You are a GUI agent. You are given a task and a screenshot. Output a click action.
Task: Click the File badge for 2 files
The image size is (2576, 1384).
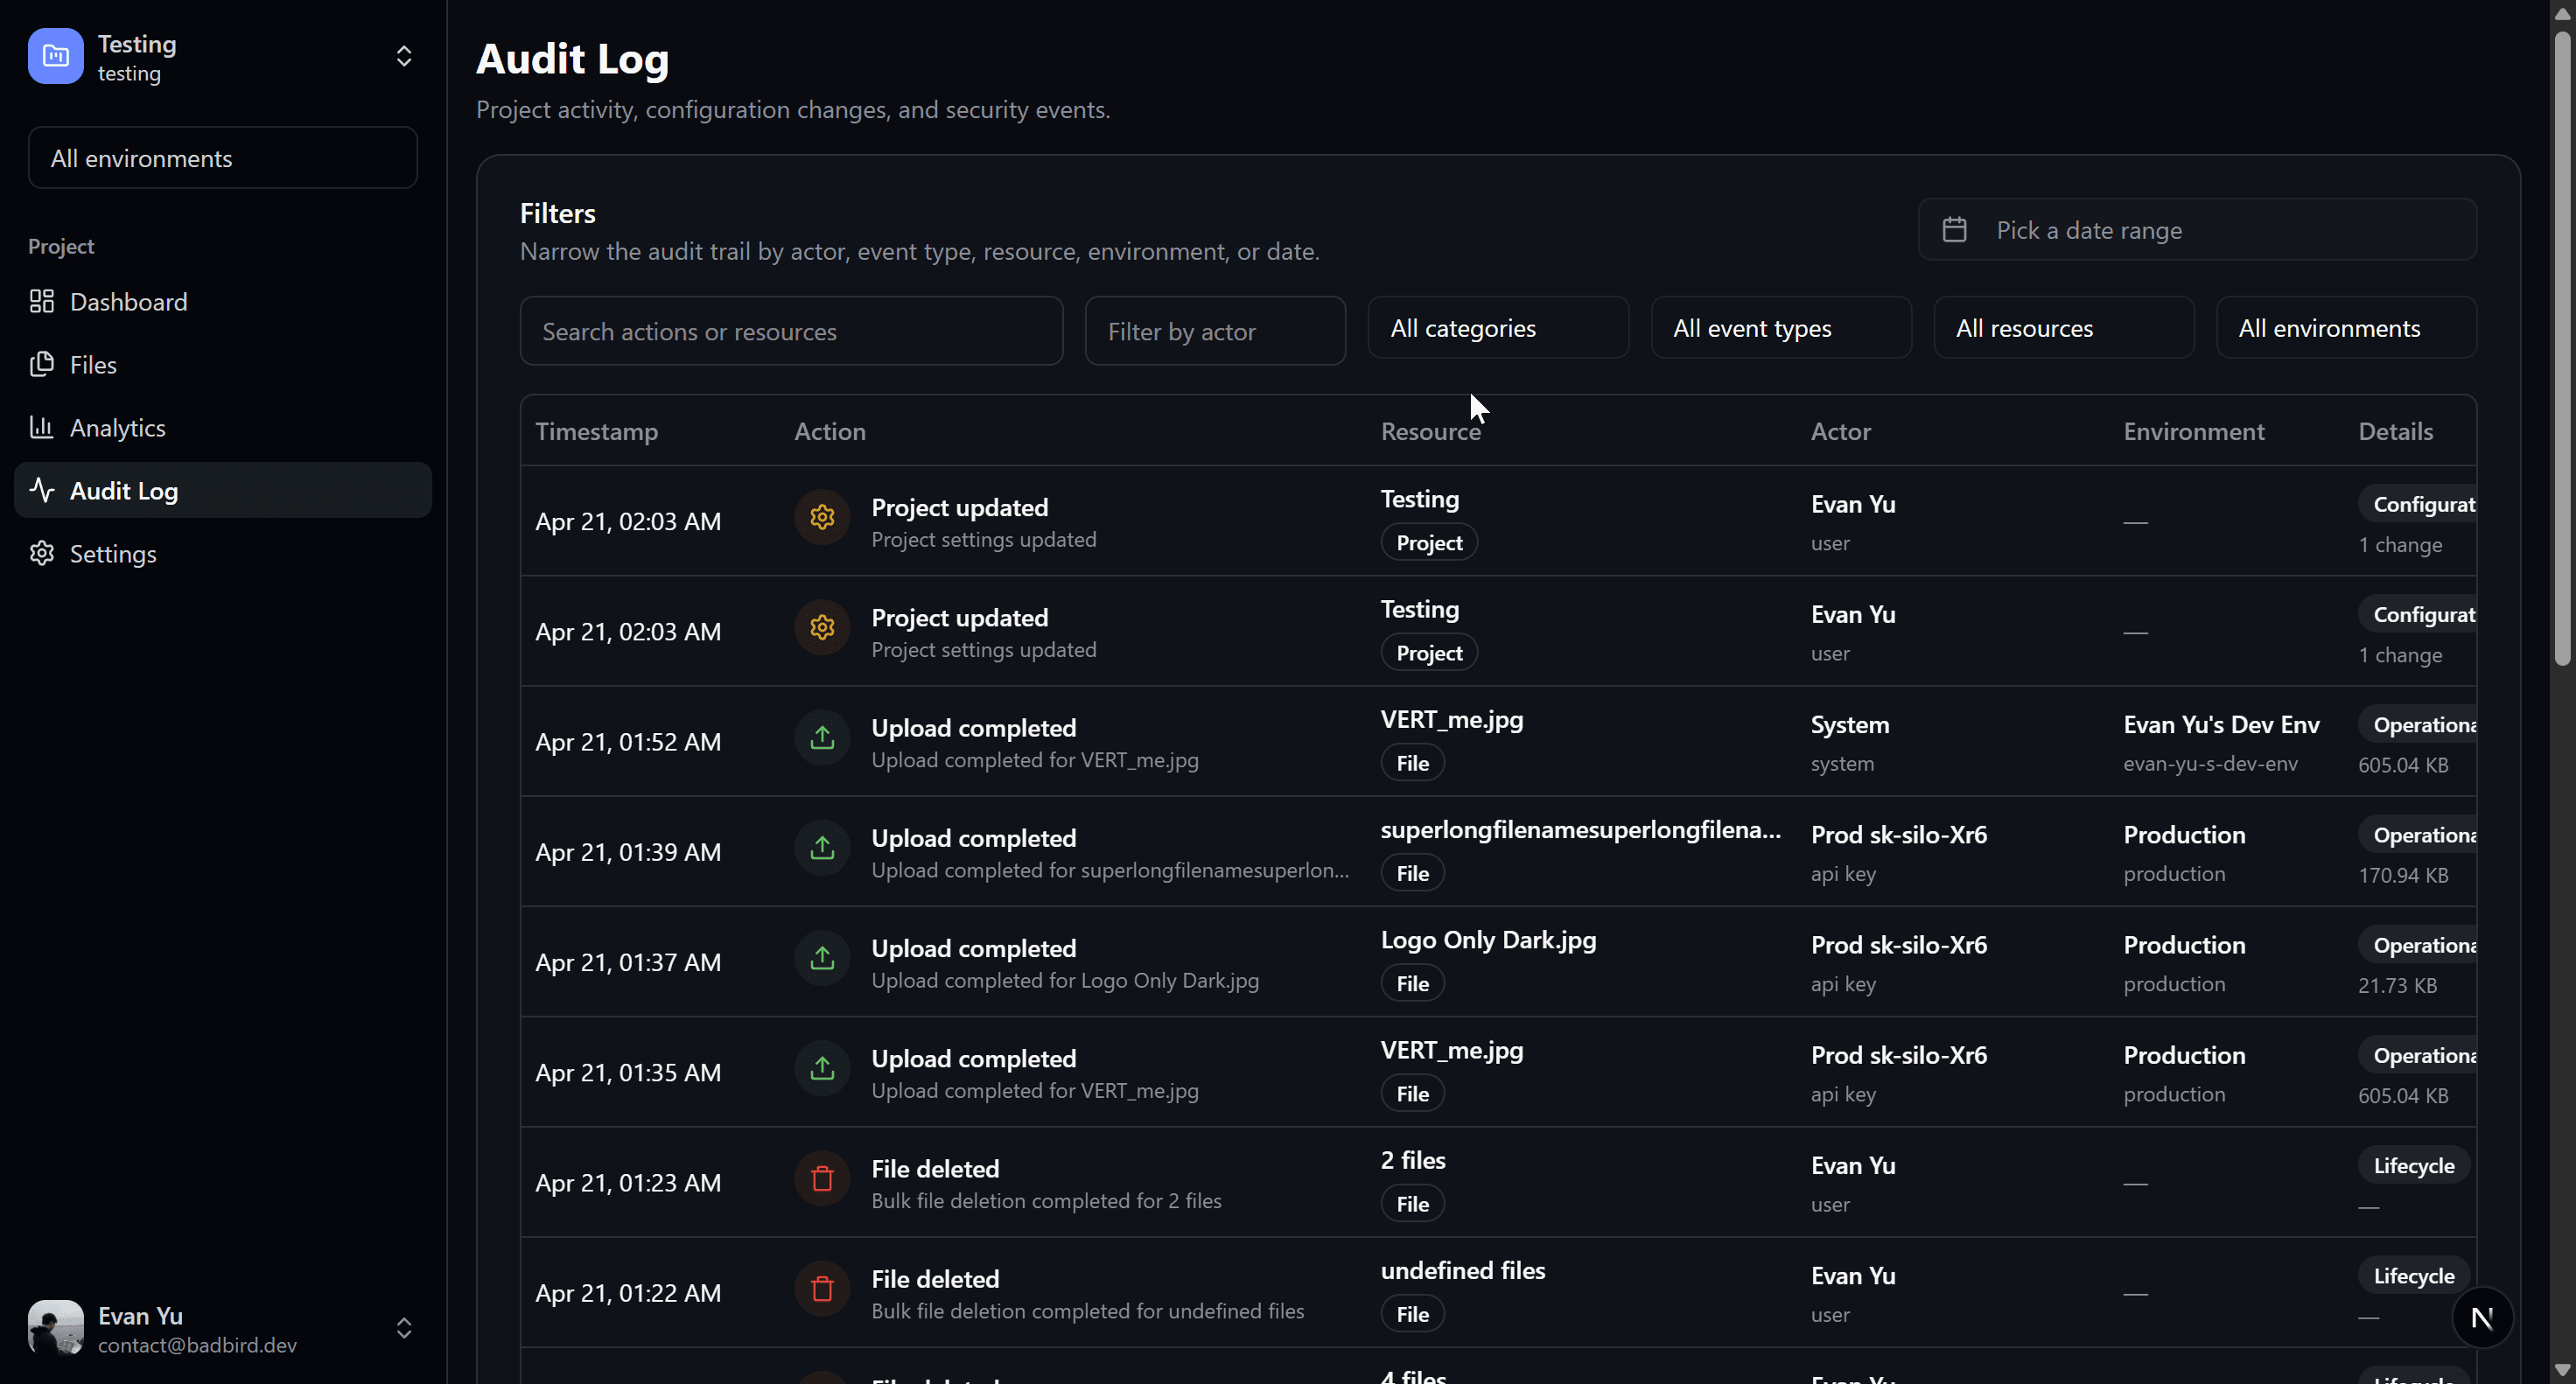point(1412,1204)
